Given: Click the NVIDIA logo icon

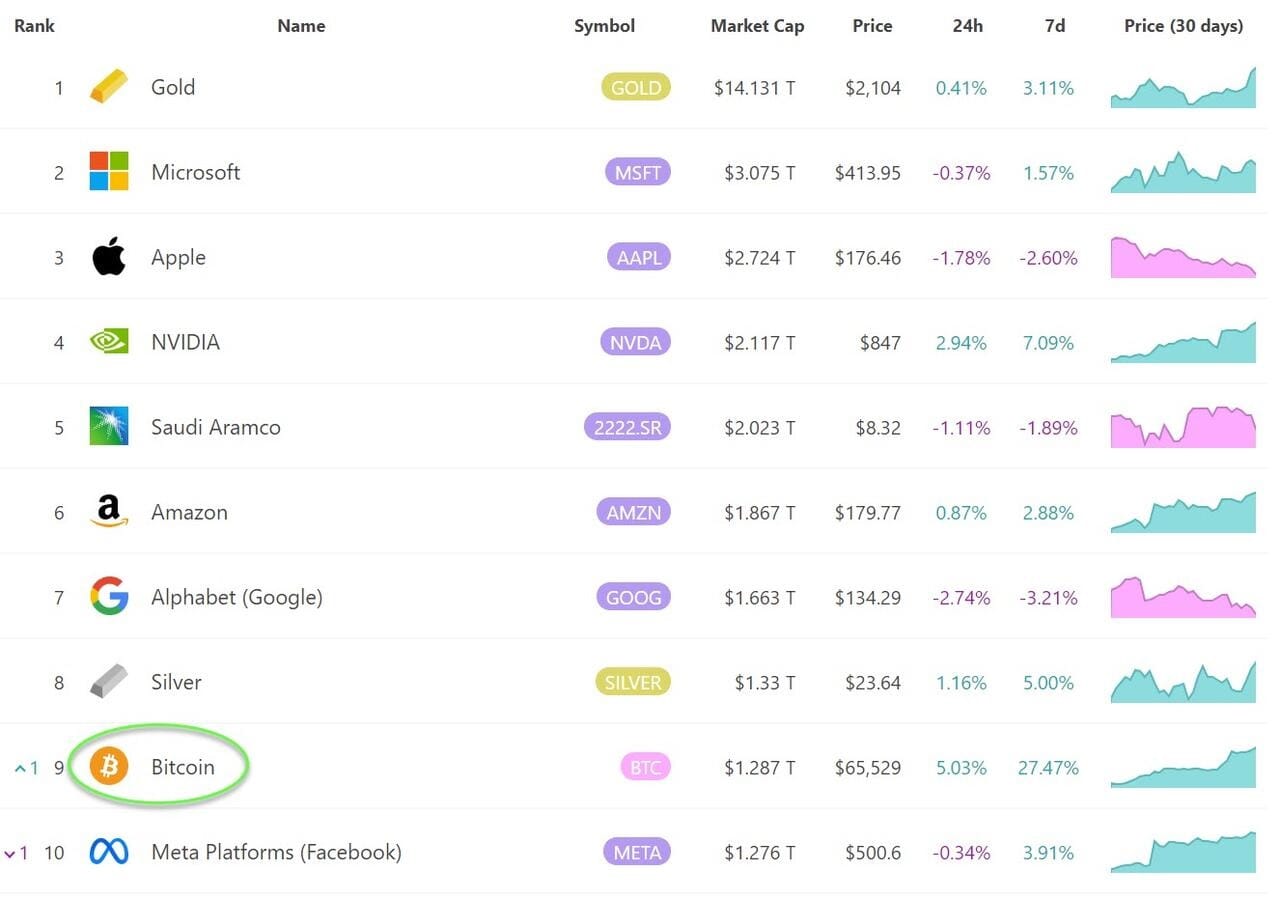Looking at the screenshot, I should [x=109, y=342].
